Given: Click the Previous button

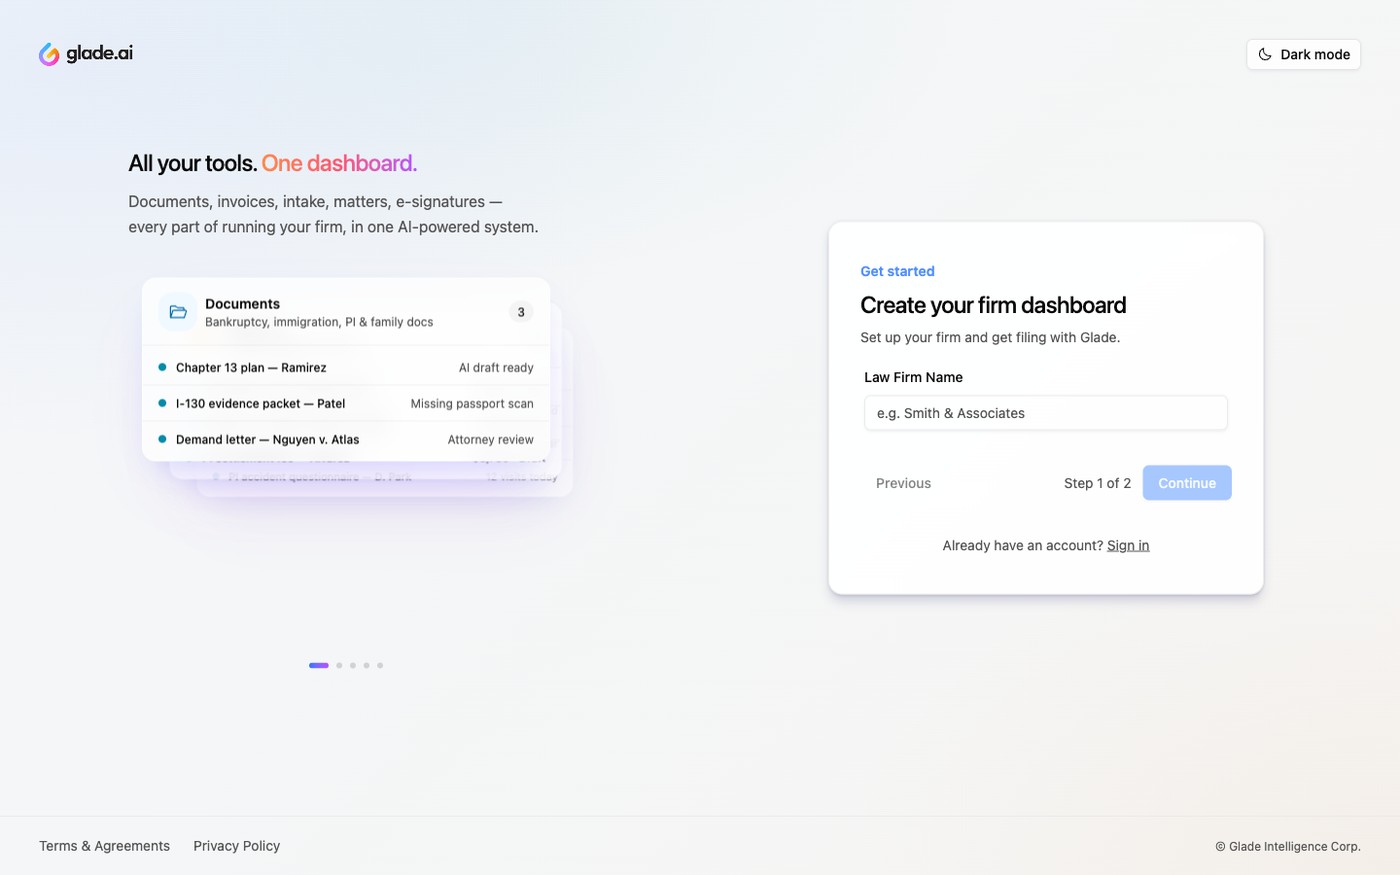Looking at the screenshot, I should 903,483.
